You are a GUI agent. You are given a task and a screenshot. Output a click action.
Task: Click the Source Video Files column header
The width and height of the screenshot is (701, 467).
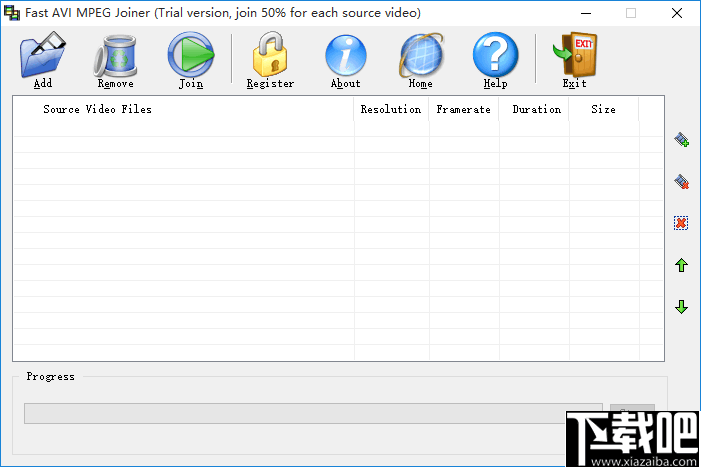tap(183, 109)
